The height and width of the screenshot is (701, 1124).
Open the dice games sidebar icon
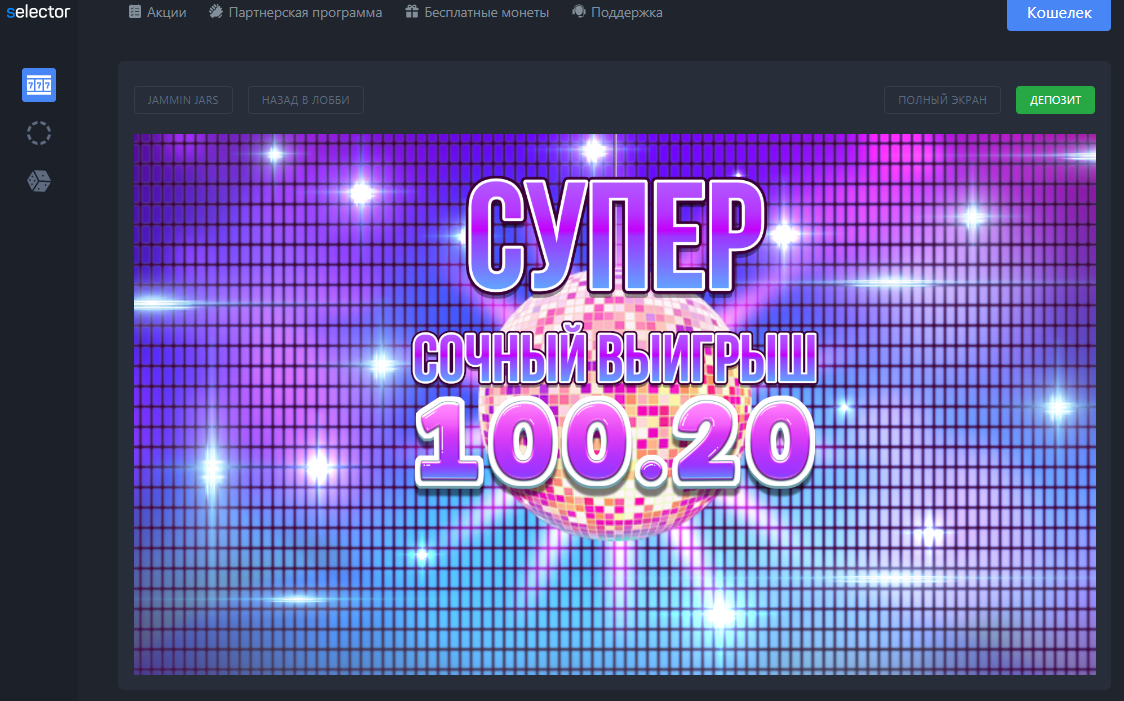39,181
